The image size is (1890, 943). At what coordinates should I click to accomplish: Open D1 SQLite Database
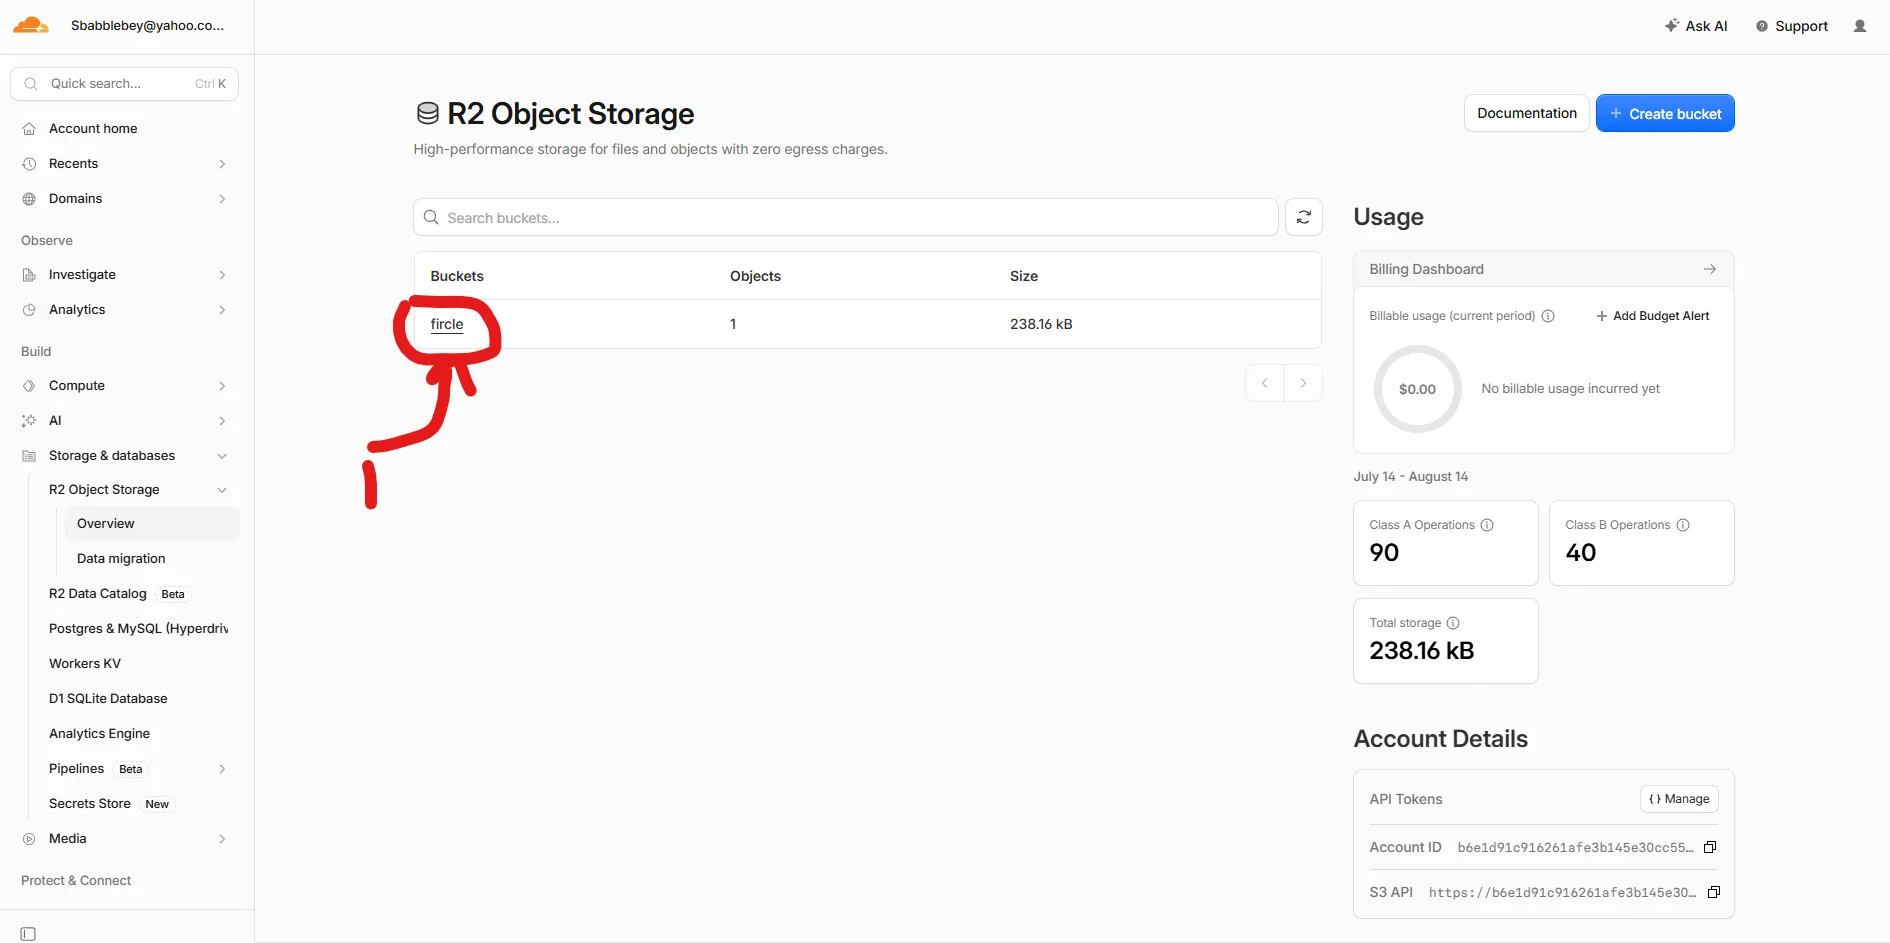108,699
